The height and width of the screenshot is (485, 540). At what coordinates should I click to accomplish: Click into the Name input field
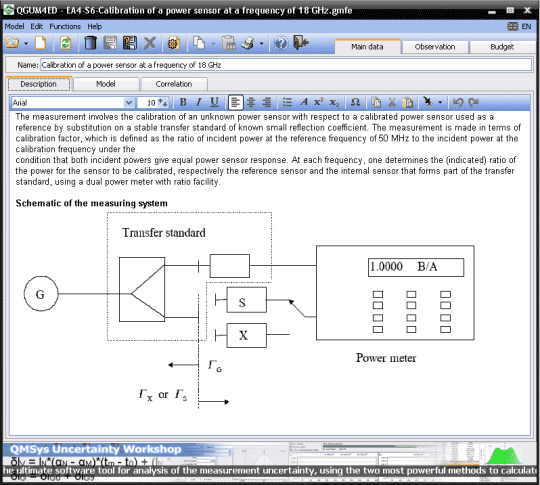point(286,65)
